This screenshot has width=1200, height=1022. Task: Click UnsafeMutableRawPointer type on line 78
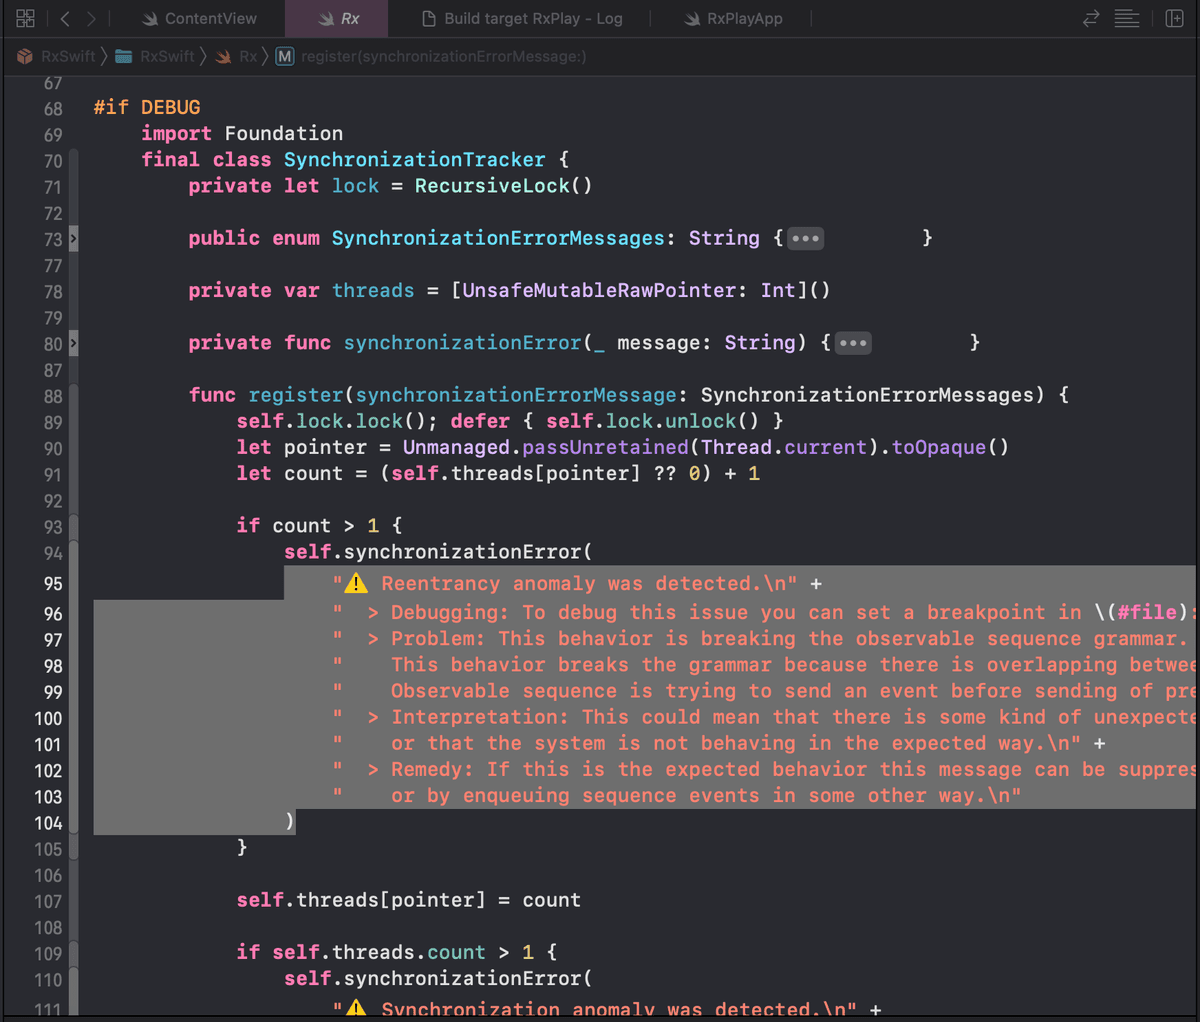[x=599, y=290]
